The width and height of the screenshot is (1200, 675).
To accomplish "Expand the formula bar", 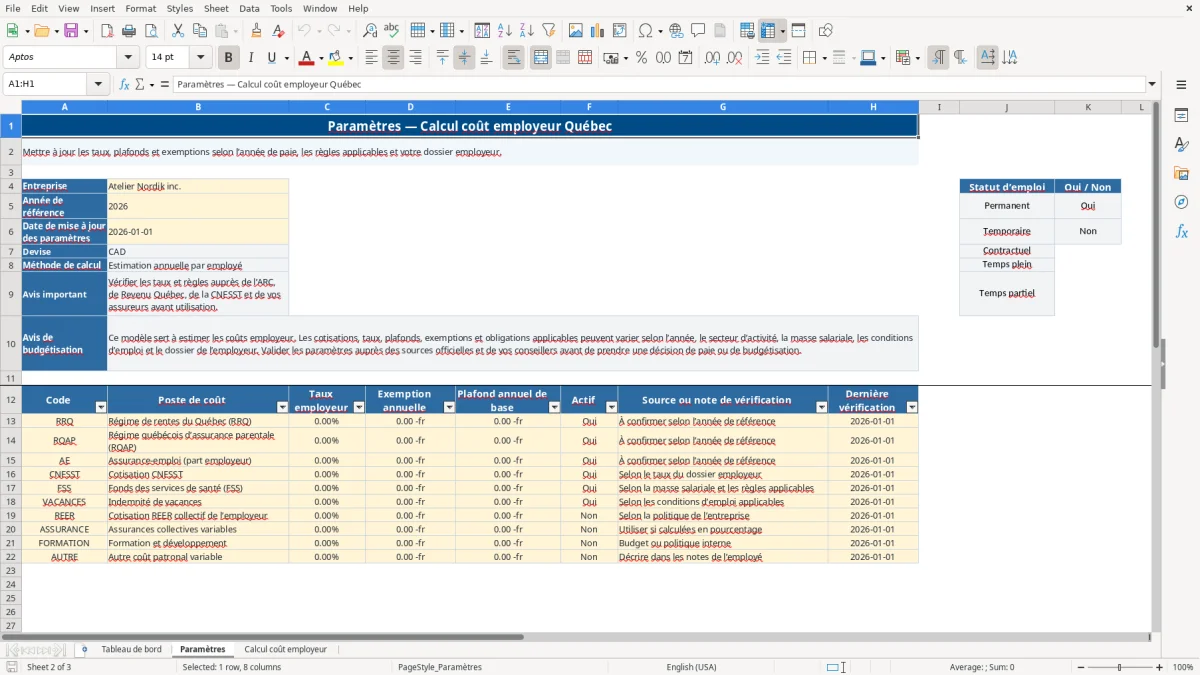I will [x=1152, y=84].
